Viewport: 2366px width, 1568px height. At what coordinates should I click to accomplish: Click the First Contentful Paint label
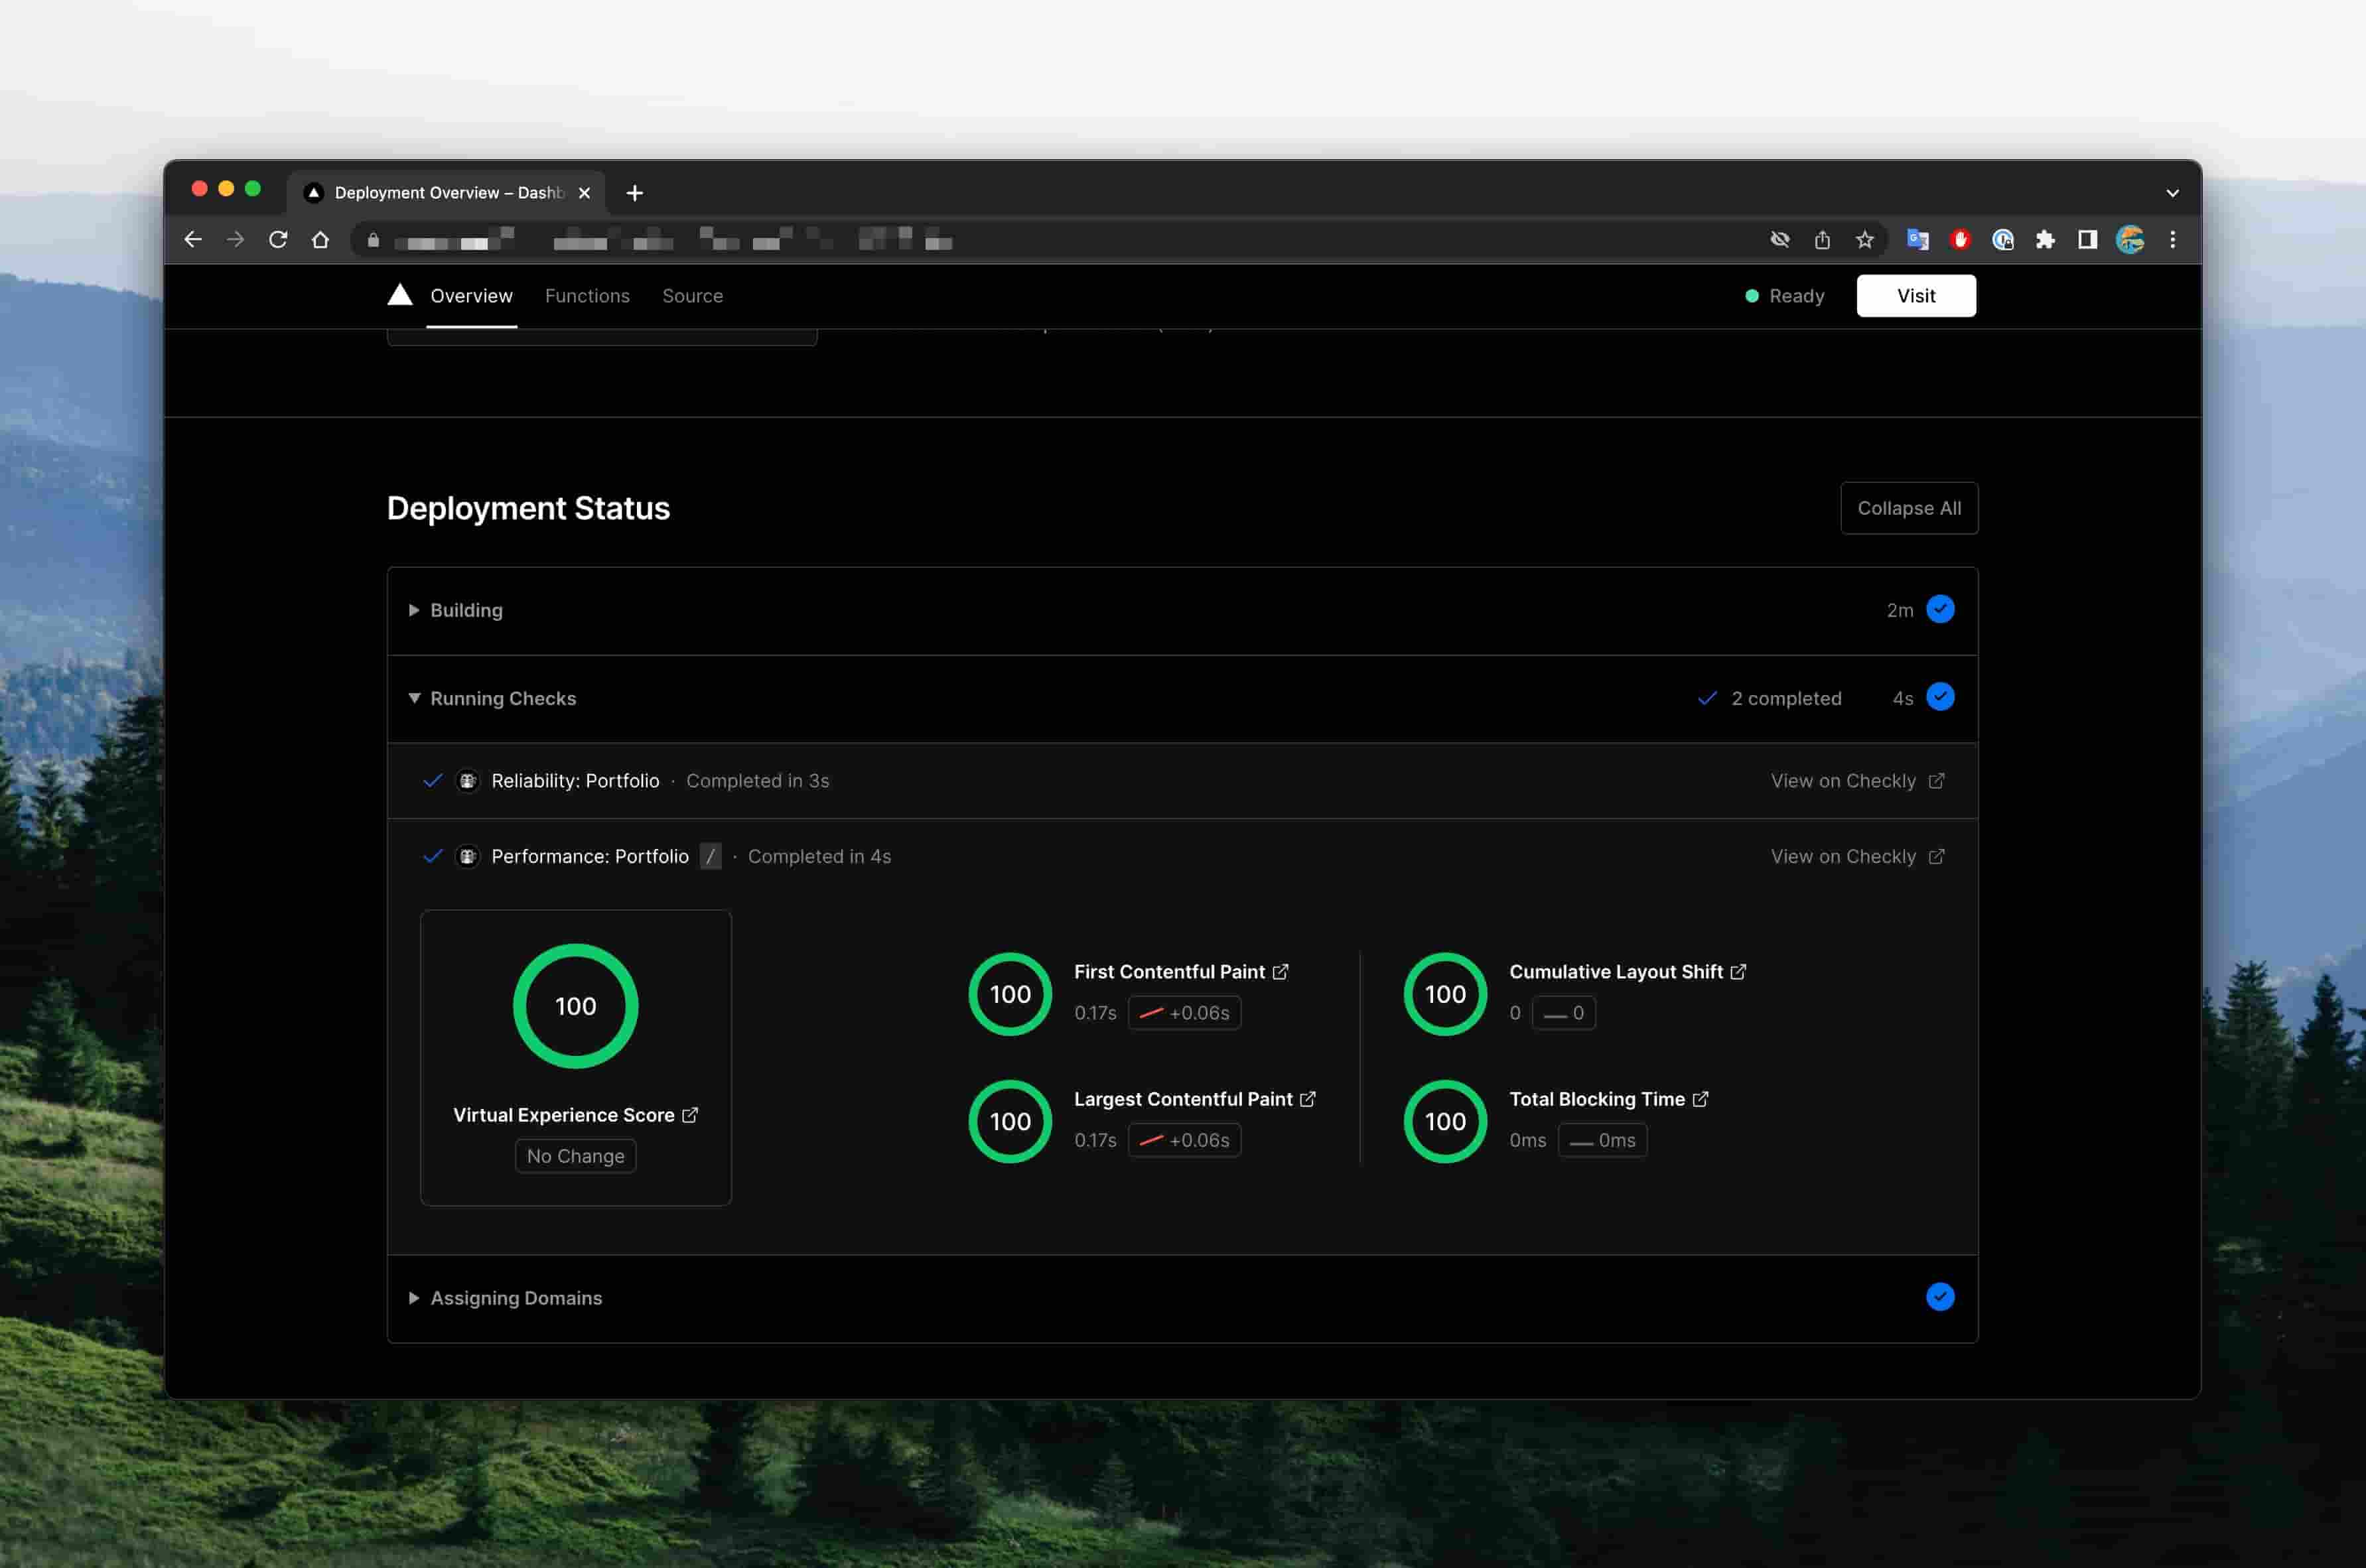pyautogui.click(x=1169, y=972)
